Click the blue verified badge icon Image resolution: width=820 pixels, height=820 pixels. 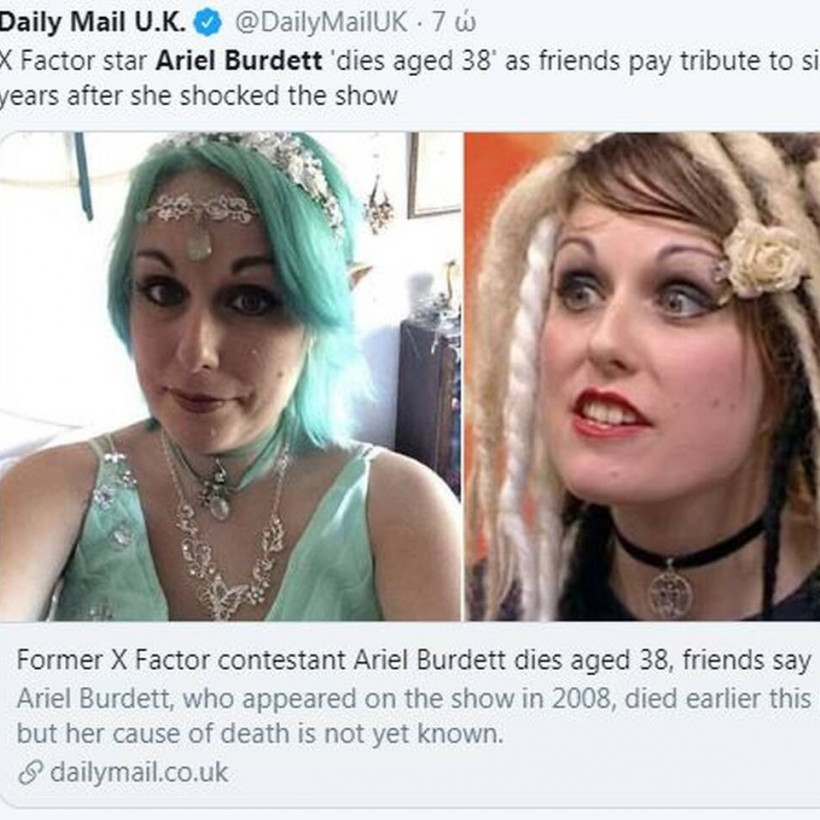point(208,23)
